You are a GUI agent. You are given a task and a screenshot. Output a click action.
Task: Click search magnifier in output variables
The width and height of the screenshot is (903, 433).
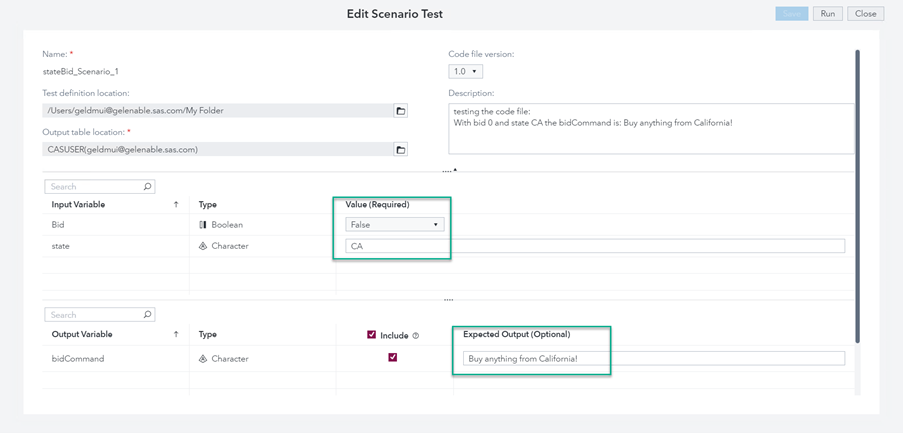(x=148, y=315)
